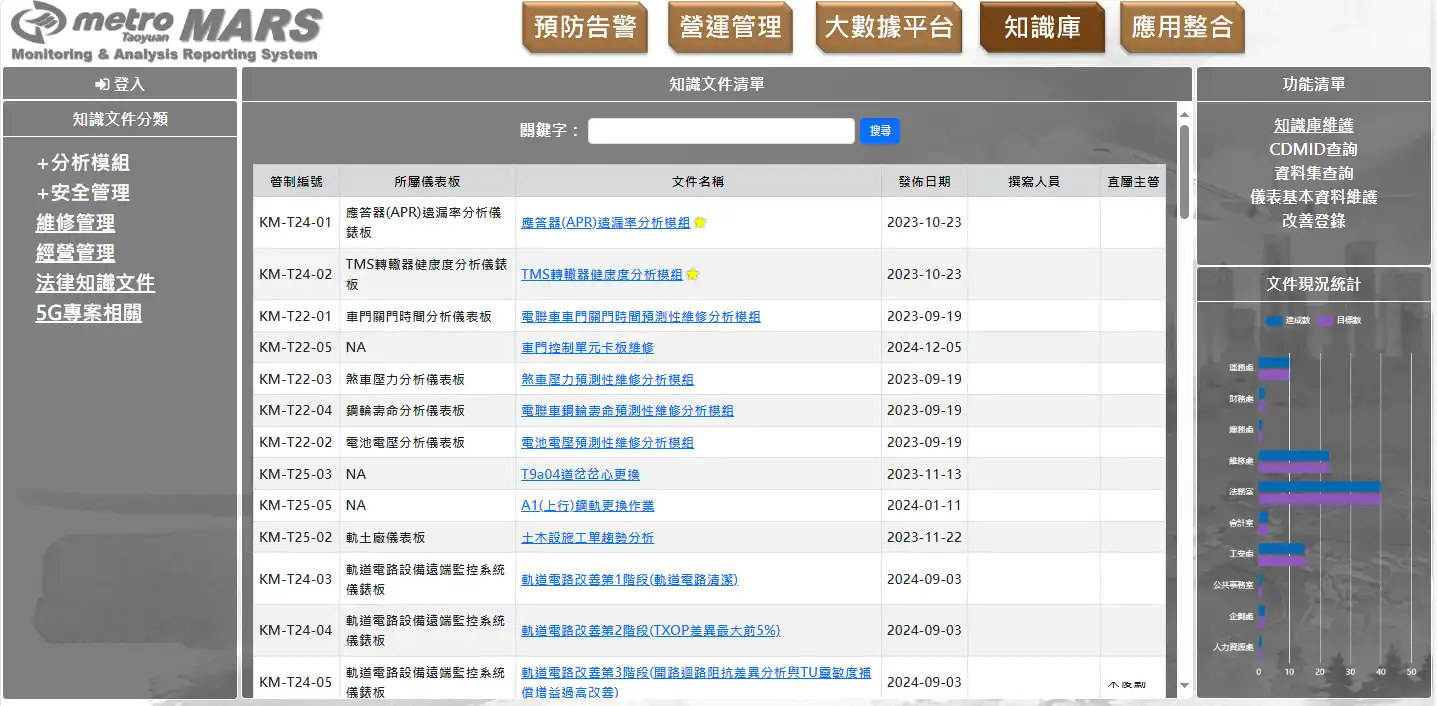Focus the 關鍵字 keyword input field

tap(721, 131)
